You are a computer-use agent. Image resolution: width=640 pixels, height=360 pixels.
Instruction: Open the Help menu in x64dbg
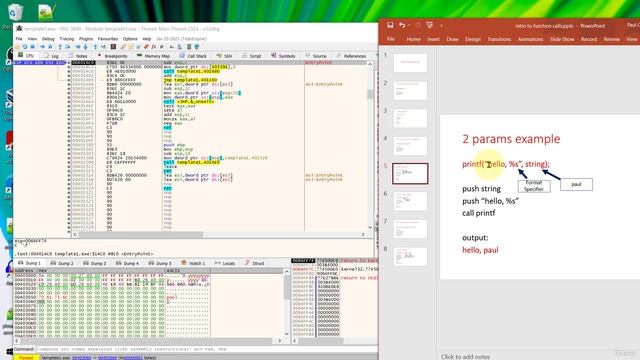point(147,39)
